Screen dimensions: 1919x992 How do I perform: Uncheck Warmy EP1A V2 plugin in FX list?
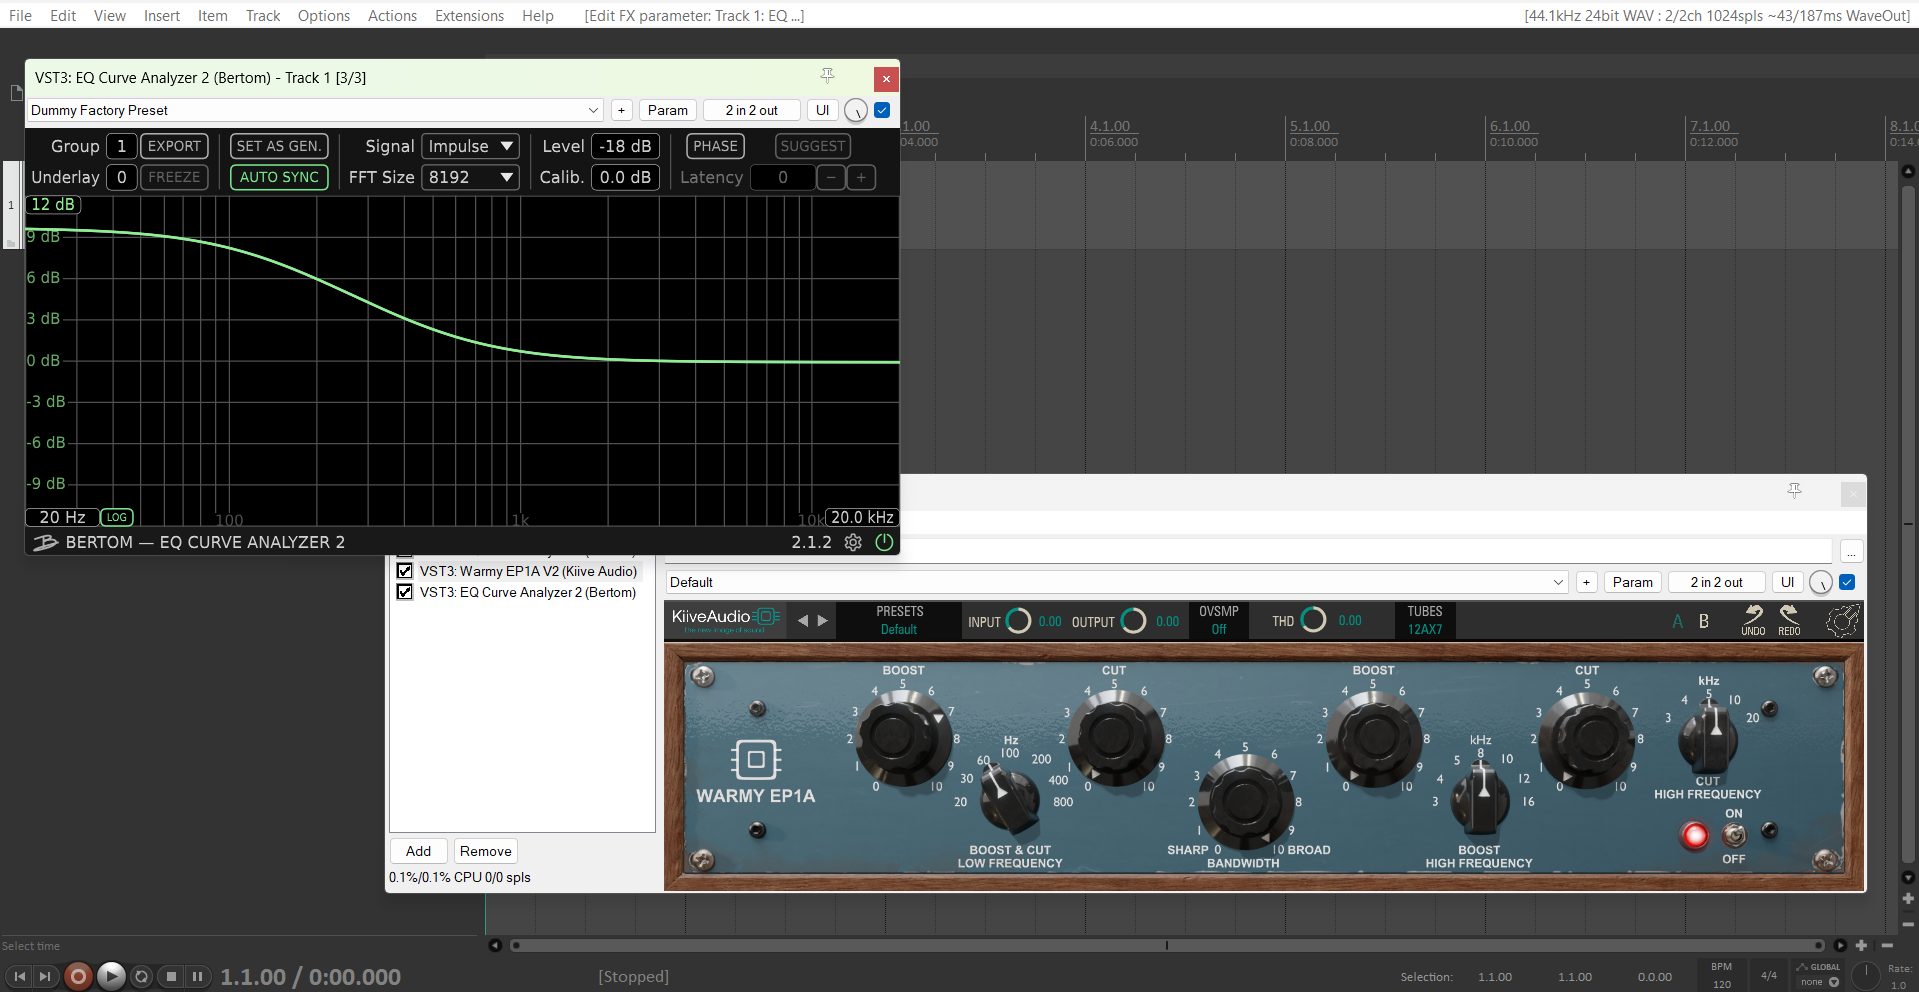[x=405, y=571]
